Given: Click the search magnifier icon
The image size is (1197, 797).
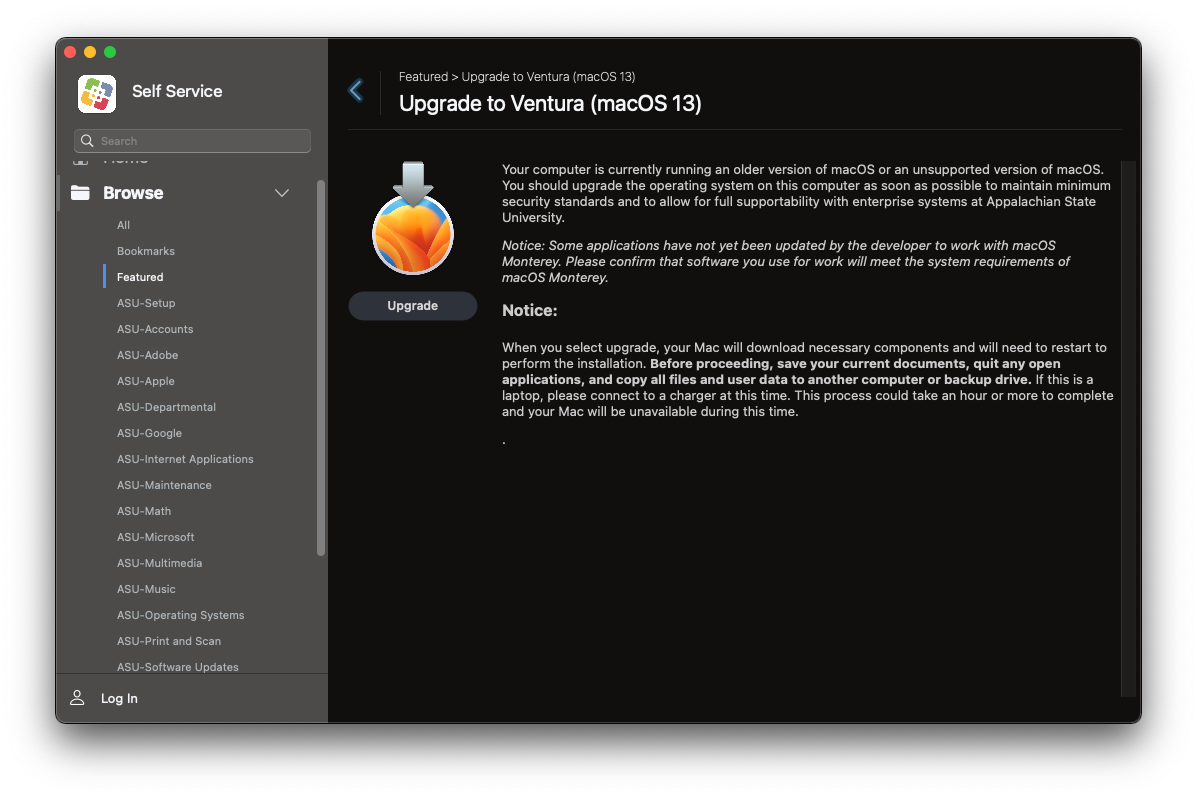Looking at the screenshot, I should [88, 141].
